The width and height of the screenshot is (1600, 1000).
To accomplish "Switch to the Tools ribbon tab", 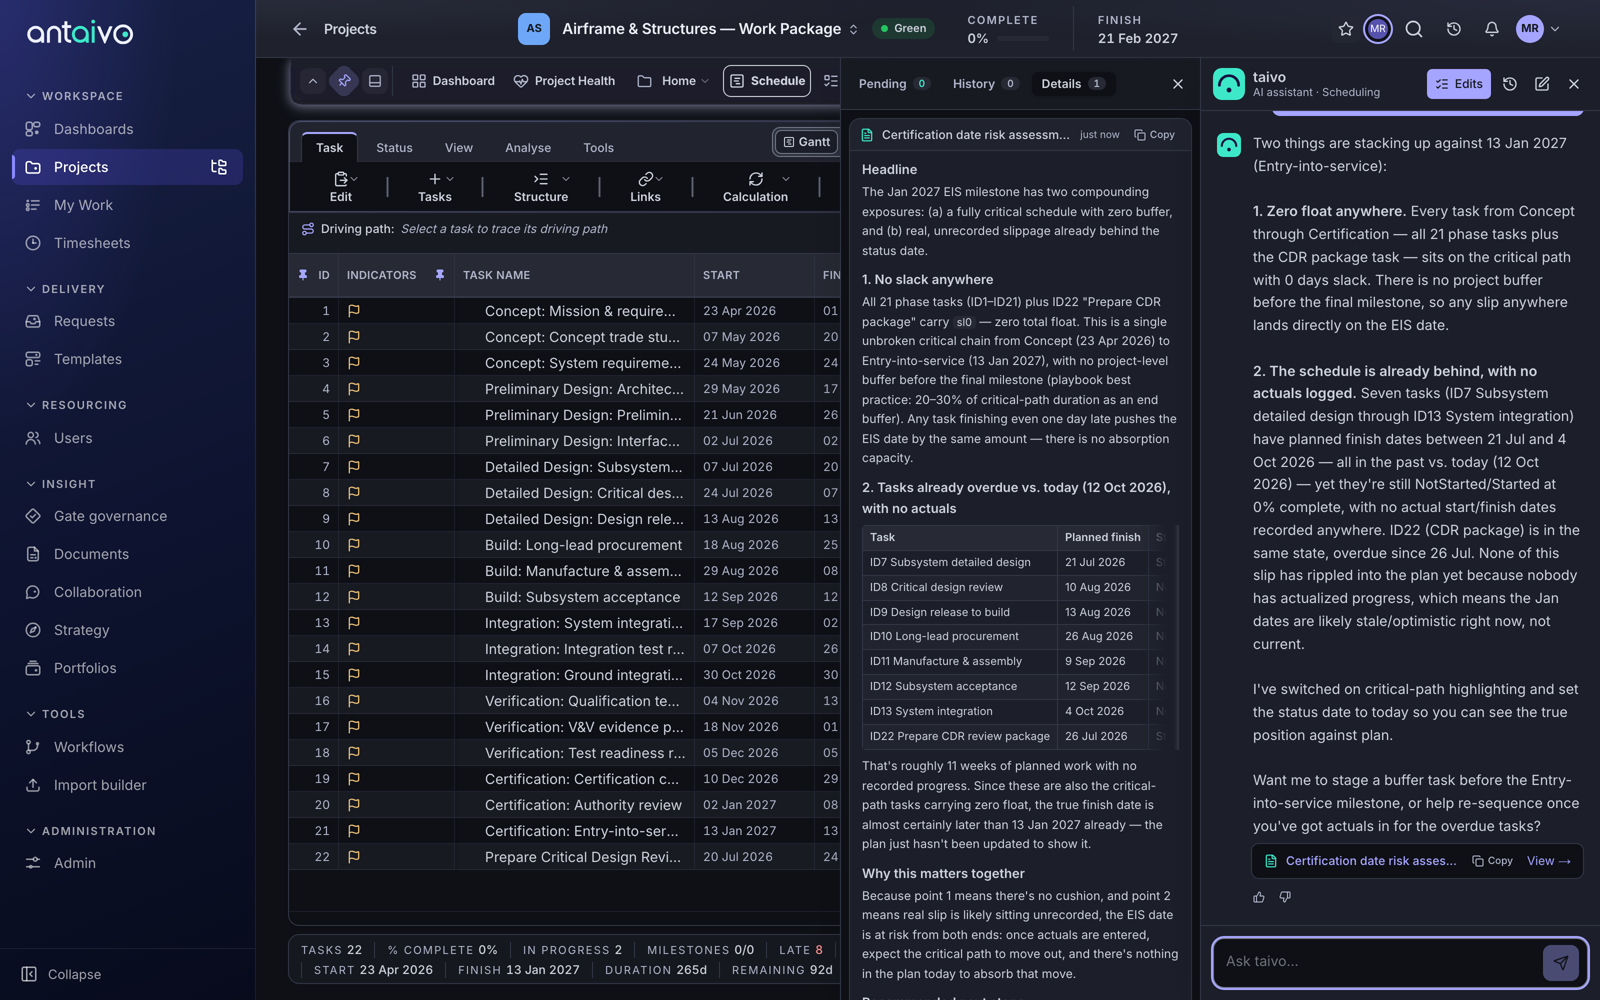I will 599,148.
